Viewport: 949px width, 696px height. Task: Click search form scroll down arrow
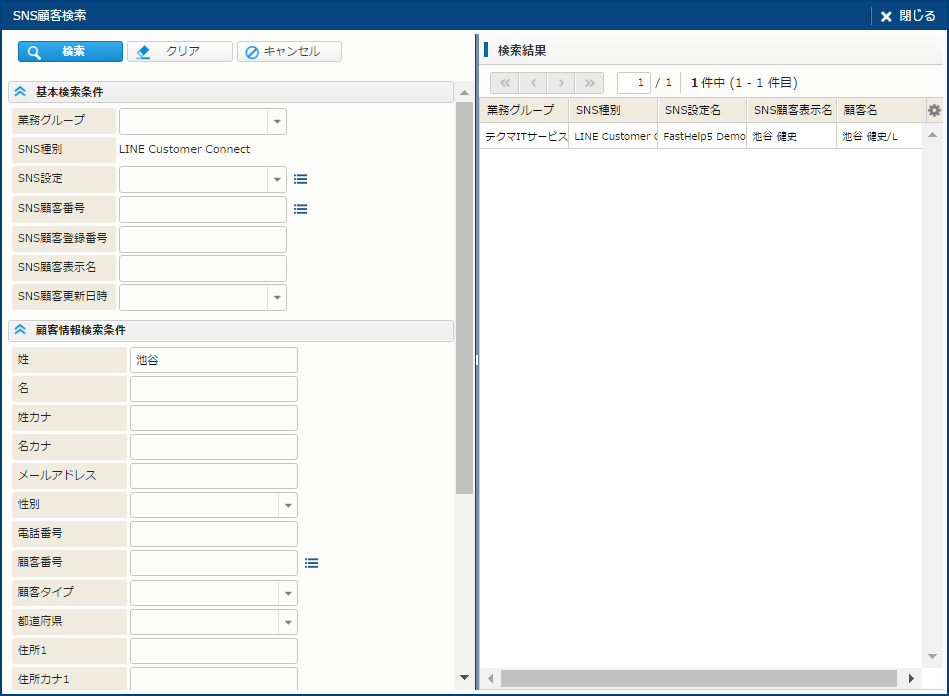464,678
